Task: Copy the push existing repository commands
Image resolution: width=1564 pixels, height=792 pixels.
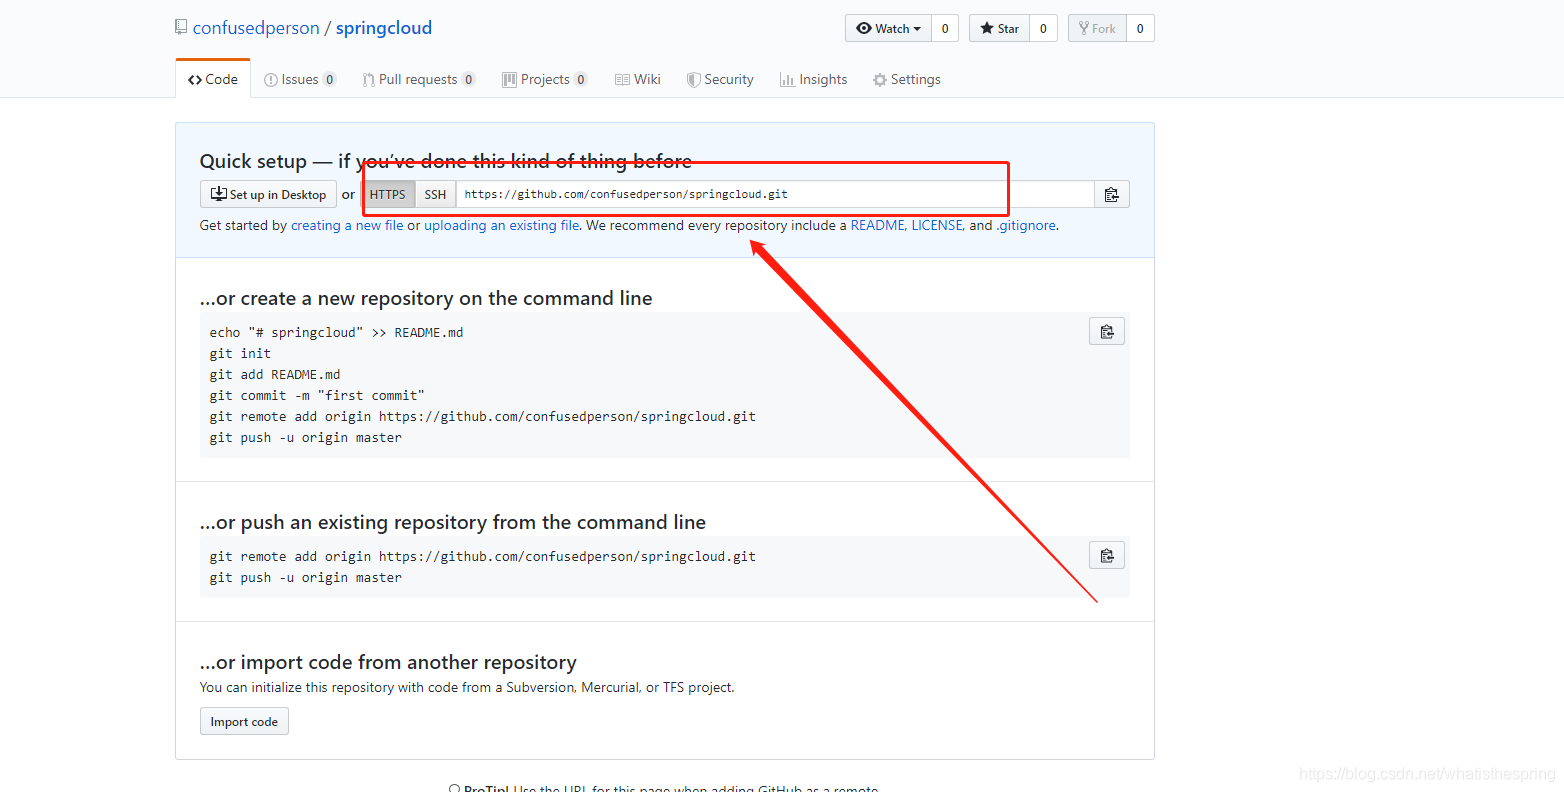Action: (1107, 555)
